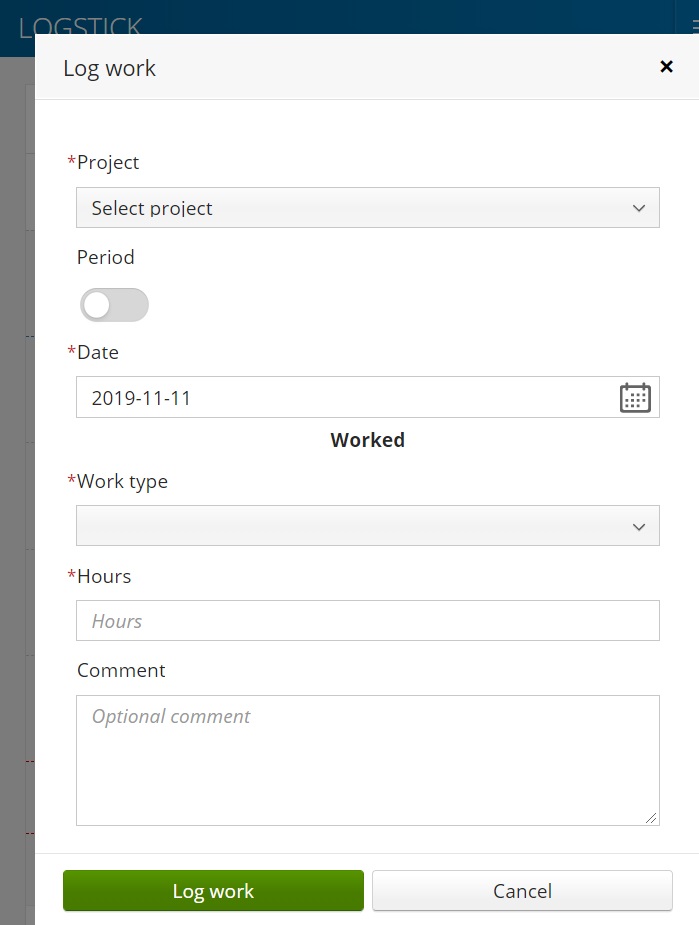Open the hamburger menu in header
The height and width of the screenshot is (925, 699).
click(x=695, y=25)
